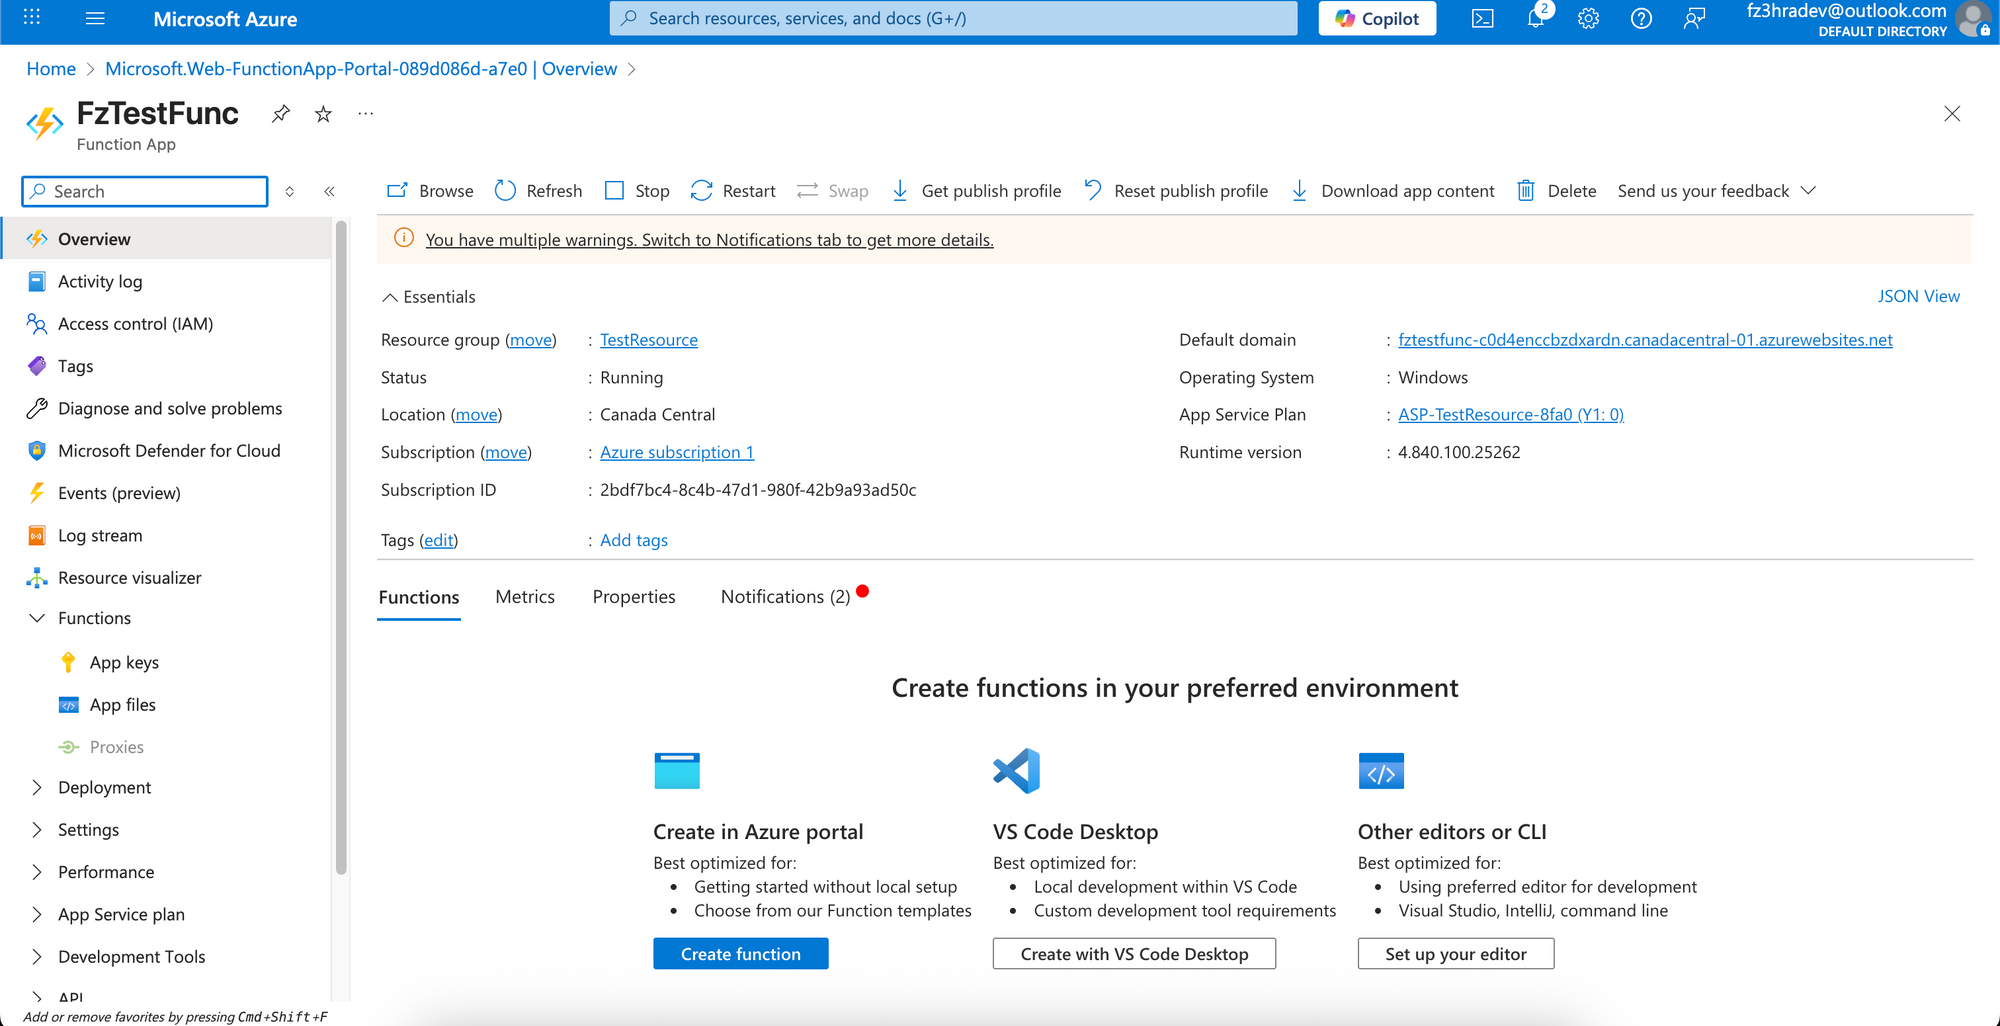Open Azure subscription 1 link

pyautogui.click(x=677, y=452)
